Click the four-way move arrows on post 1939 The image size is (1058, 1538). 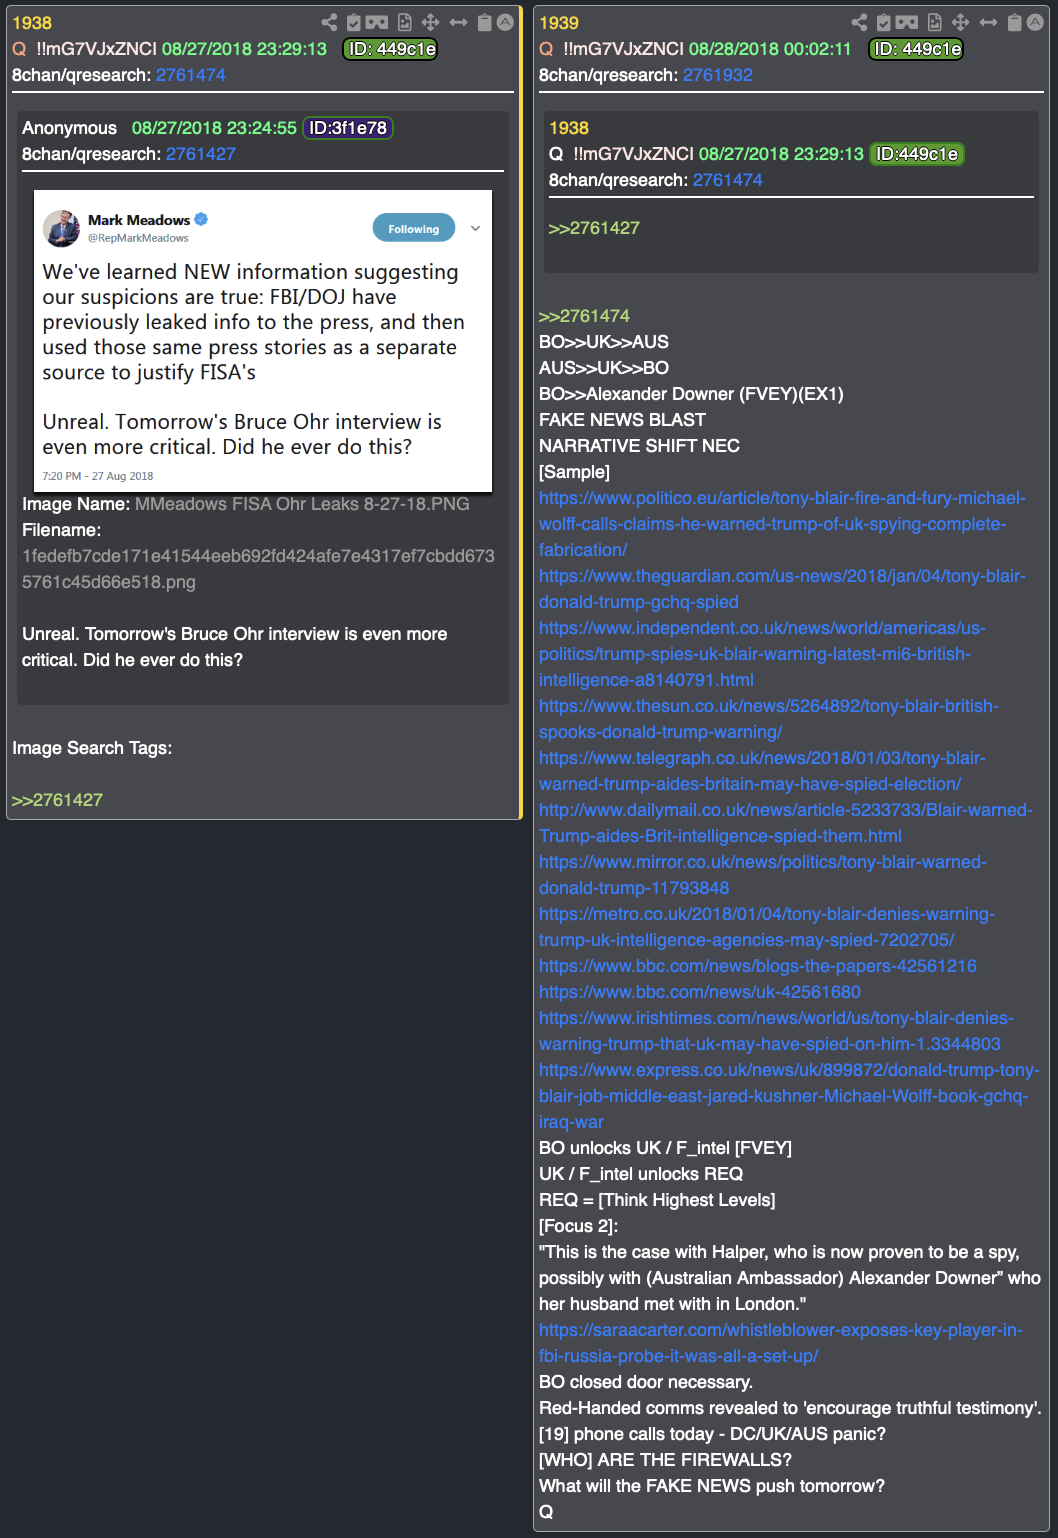[x=960, y=22]
